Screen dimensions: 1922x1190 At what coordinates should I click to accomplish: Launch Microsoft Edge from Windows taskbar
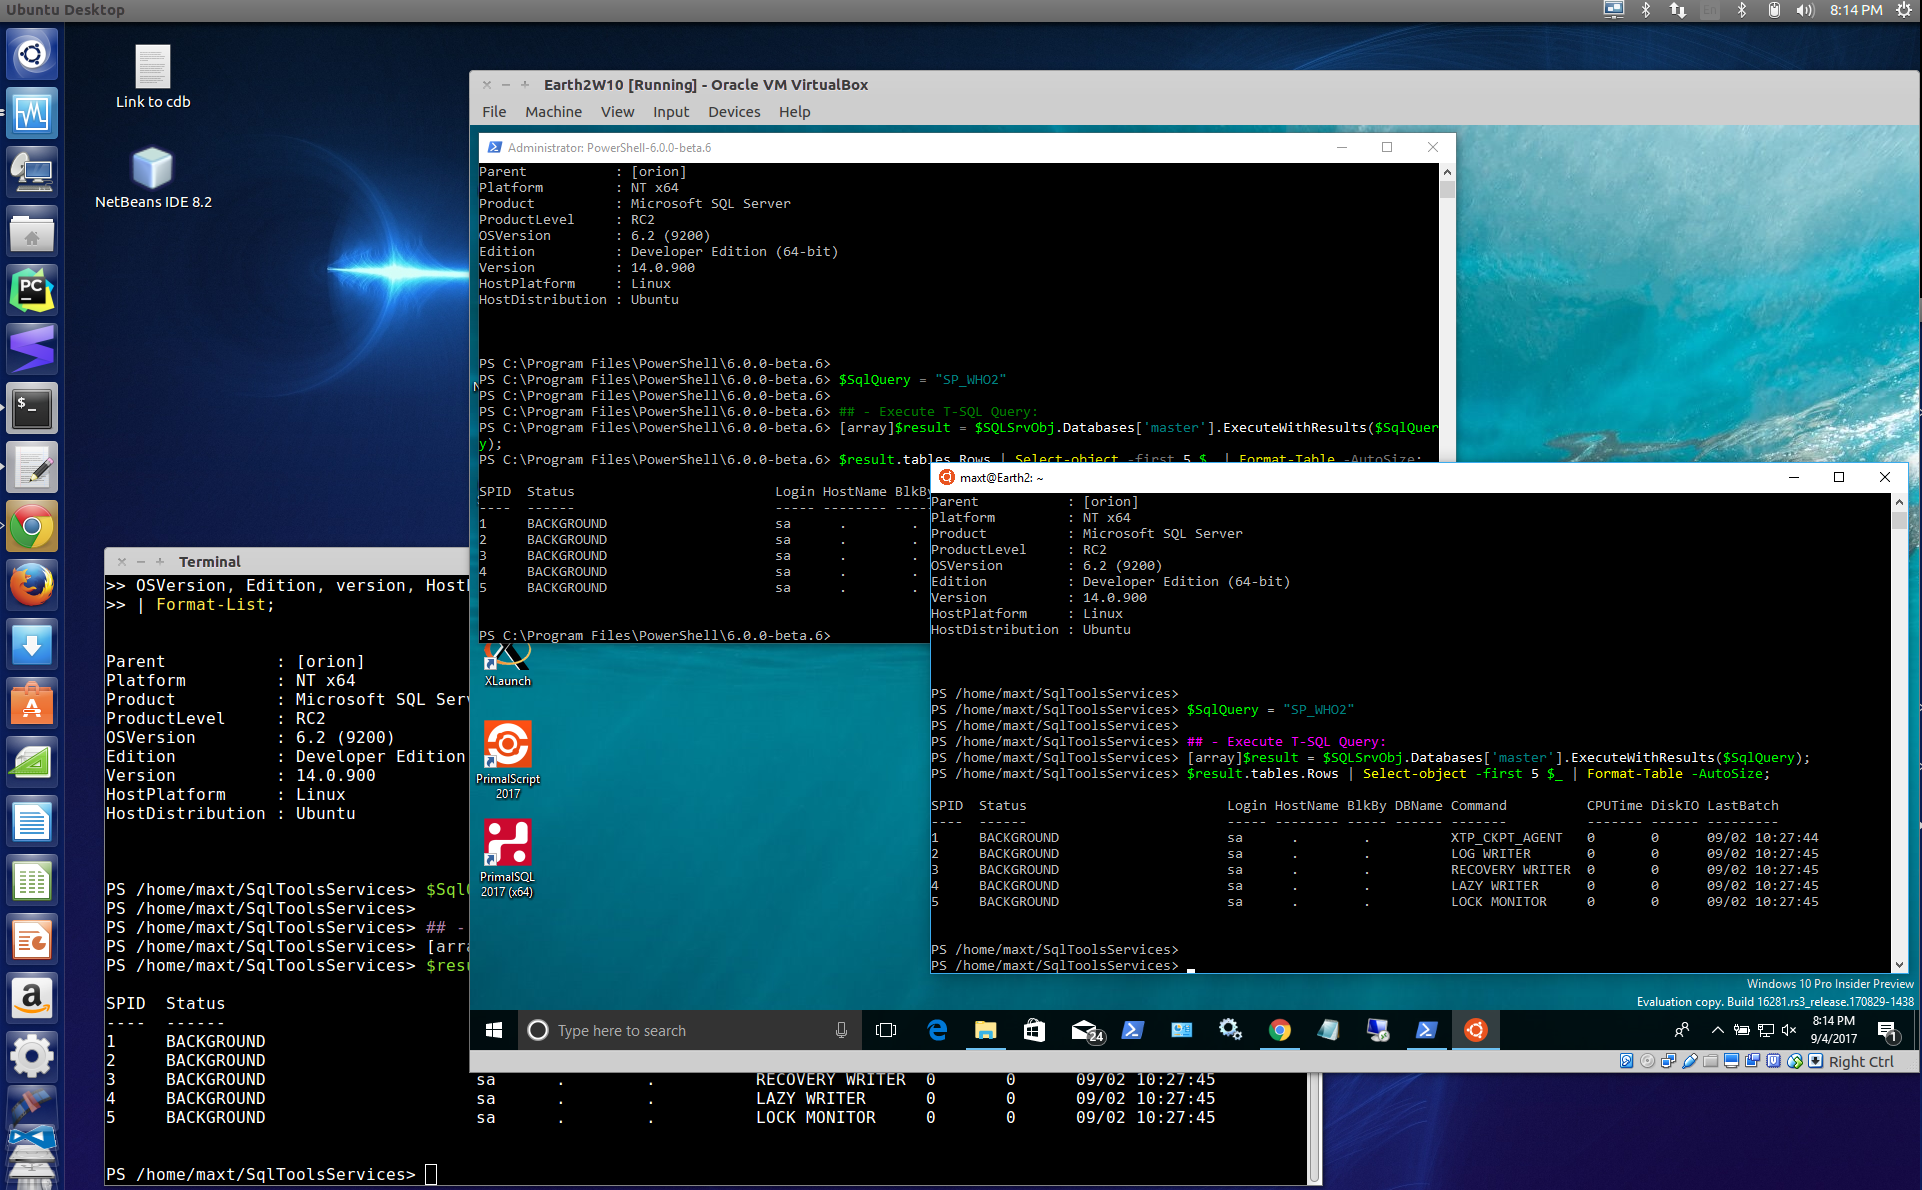(x=937, y=1030)
